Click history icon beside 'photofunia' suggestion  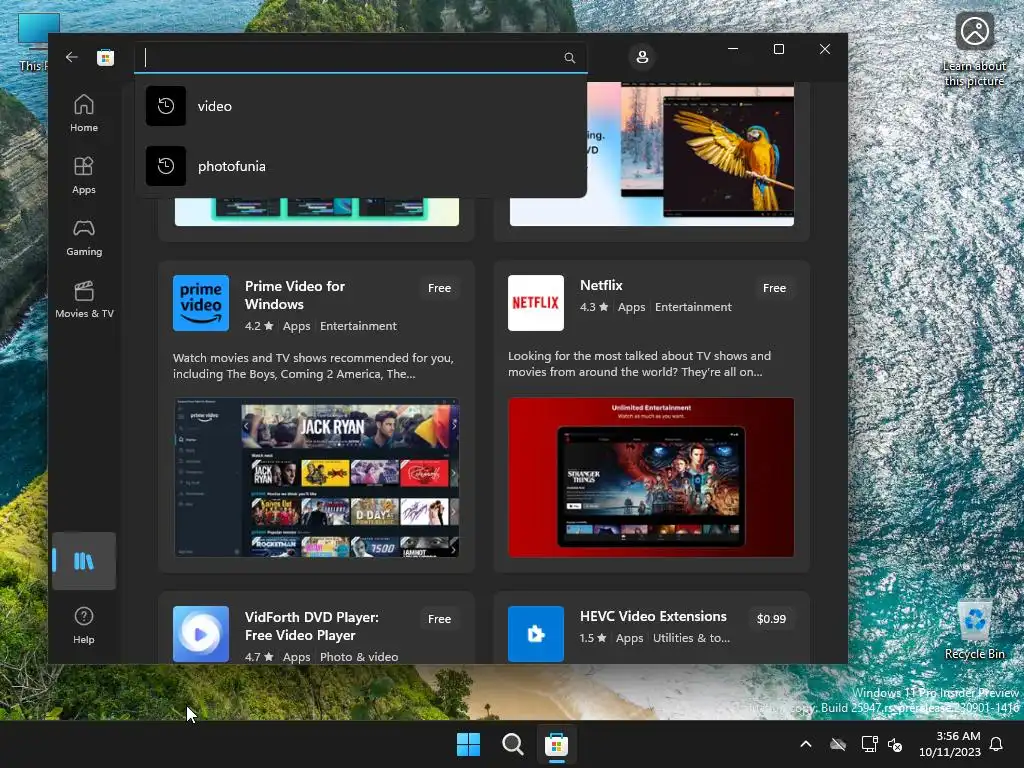[x=166, y=166]
